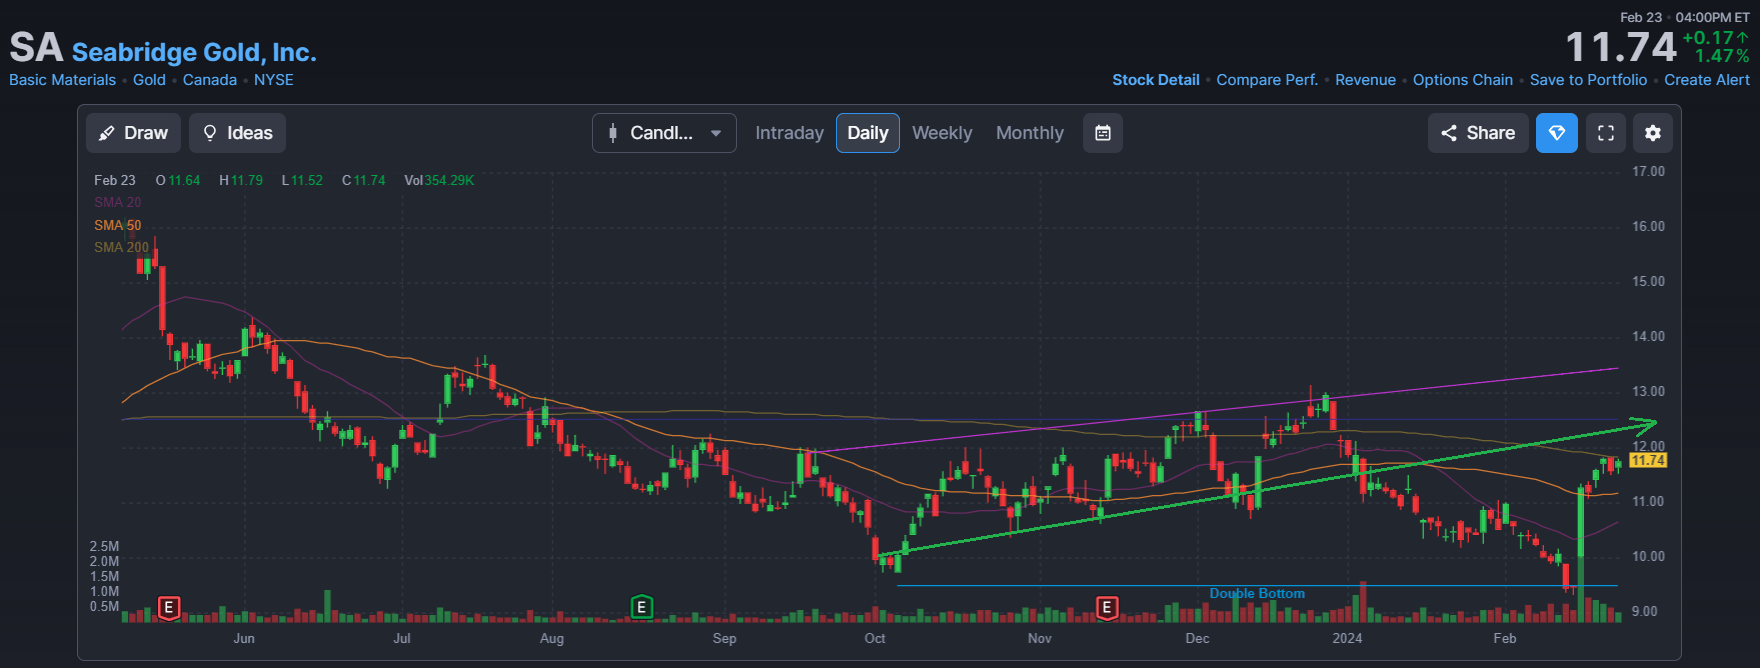Click the Oct label on the time axis
This screenshot has height=668, width=1760.
pos(875,638)
